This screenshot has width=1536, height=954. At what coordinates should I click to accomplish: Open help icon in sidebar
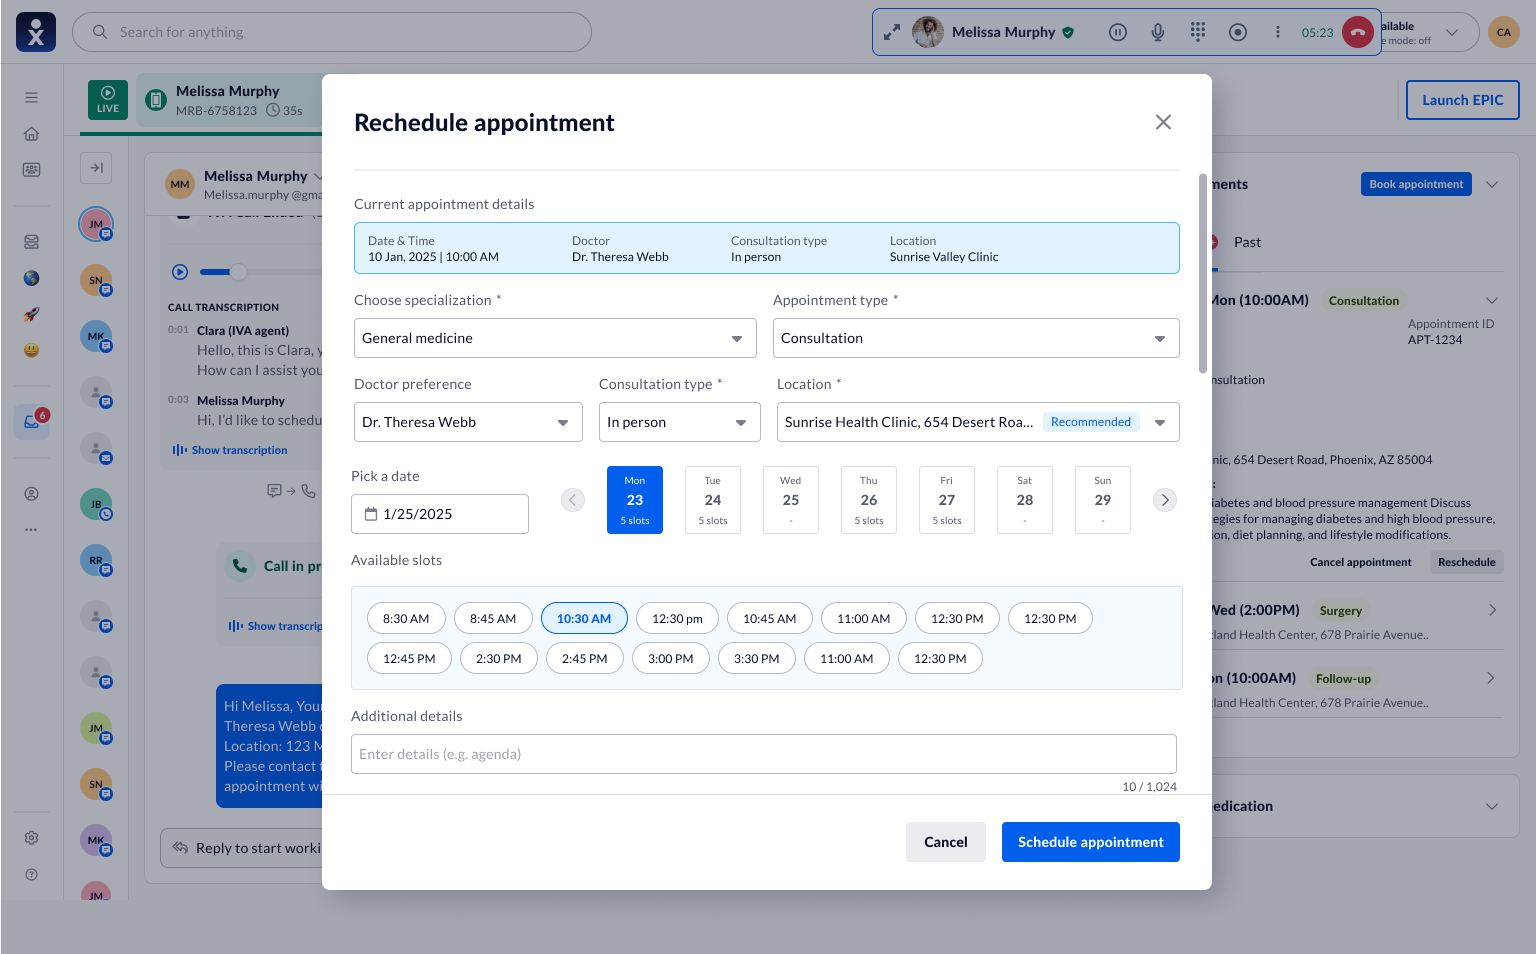pos(32,874)
